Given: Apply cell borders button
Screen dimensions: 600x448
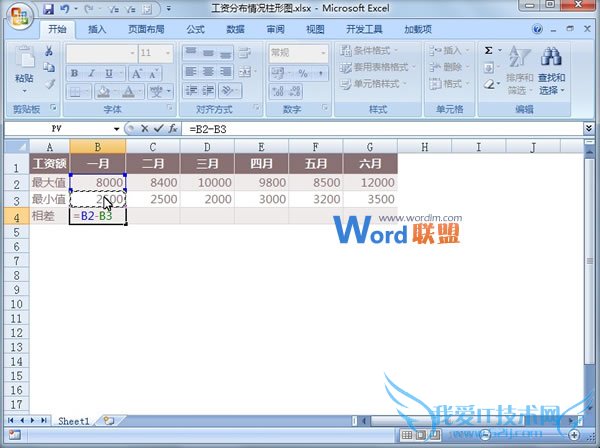Looking at the screenshot, I should 75,92.
